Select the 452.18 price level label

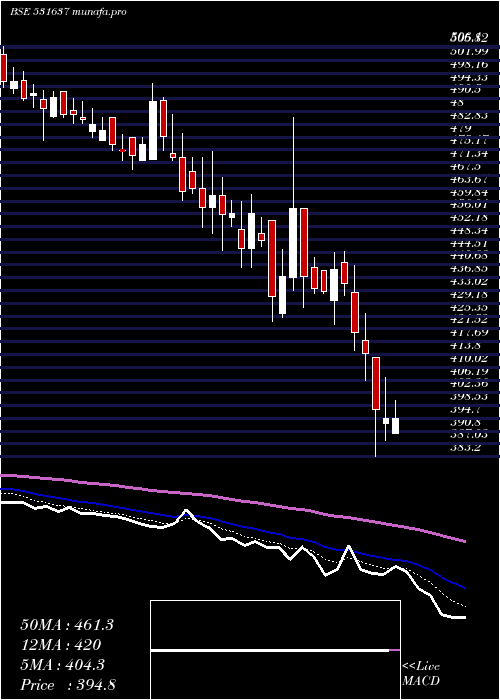point(469,217)
